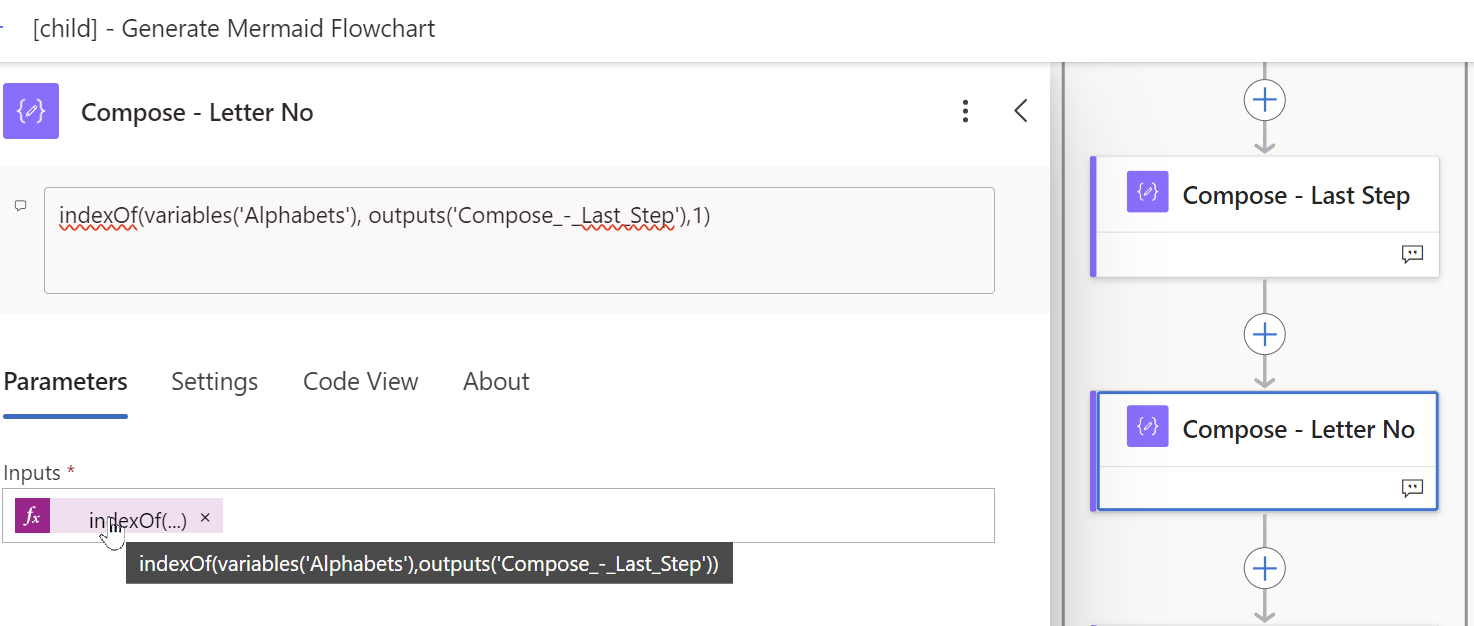Collapse the action details panel with the chevron
The width and height of the screenshot is (1474, 626).
tap(1021, 111)
